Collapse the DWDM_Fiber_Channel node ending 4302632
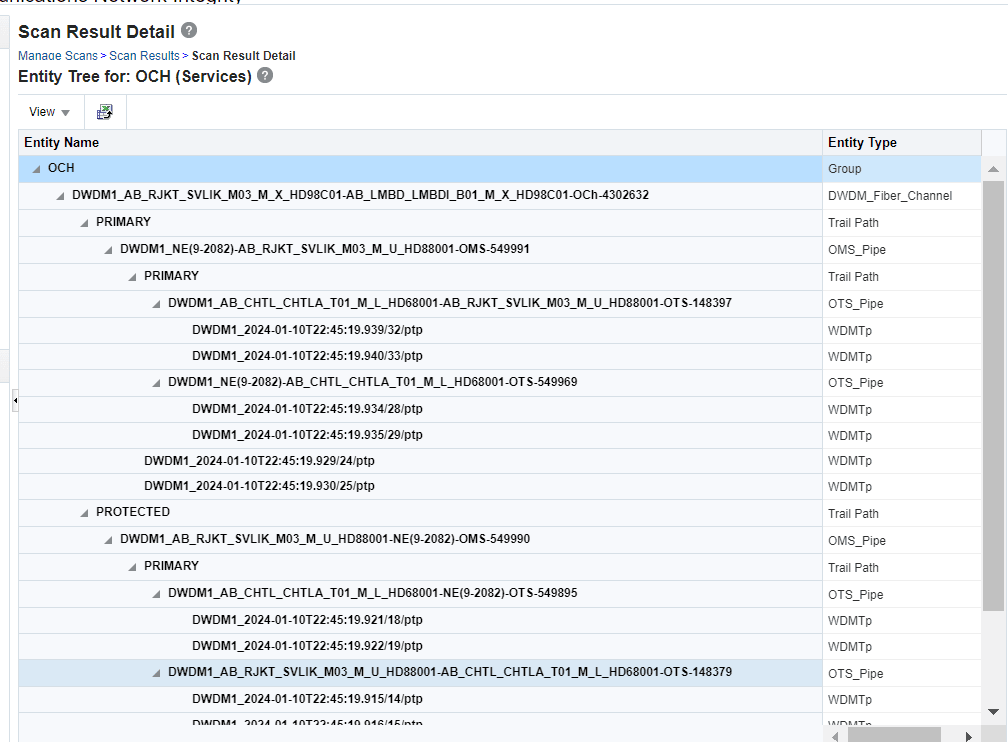This screenshot has width=1008, height=742. [x=60, y=195]
